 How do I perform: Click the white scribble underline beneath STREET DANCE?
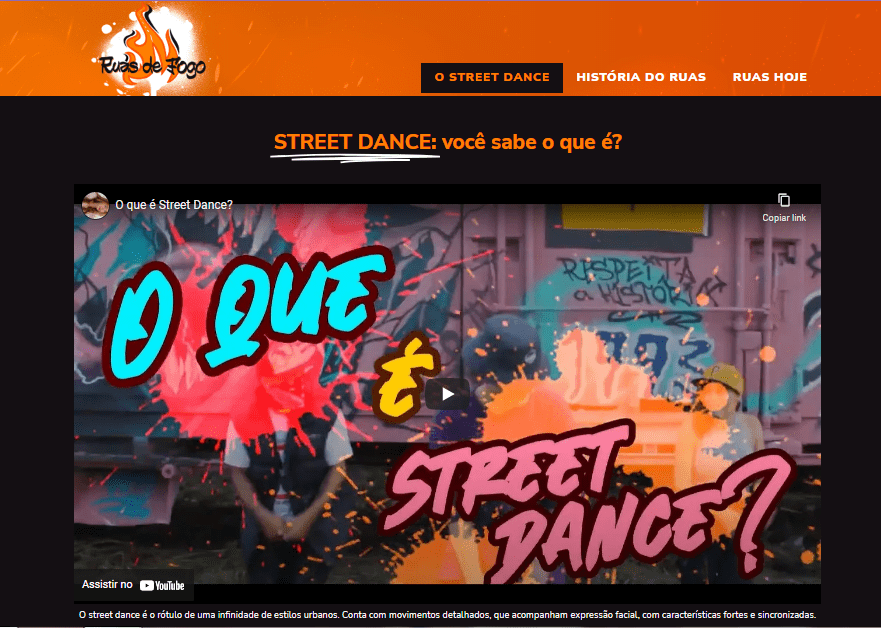[x=355, y=157]
